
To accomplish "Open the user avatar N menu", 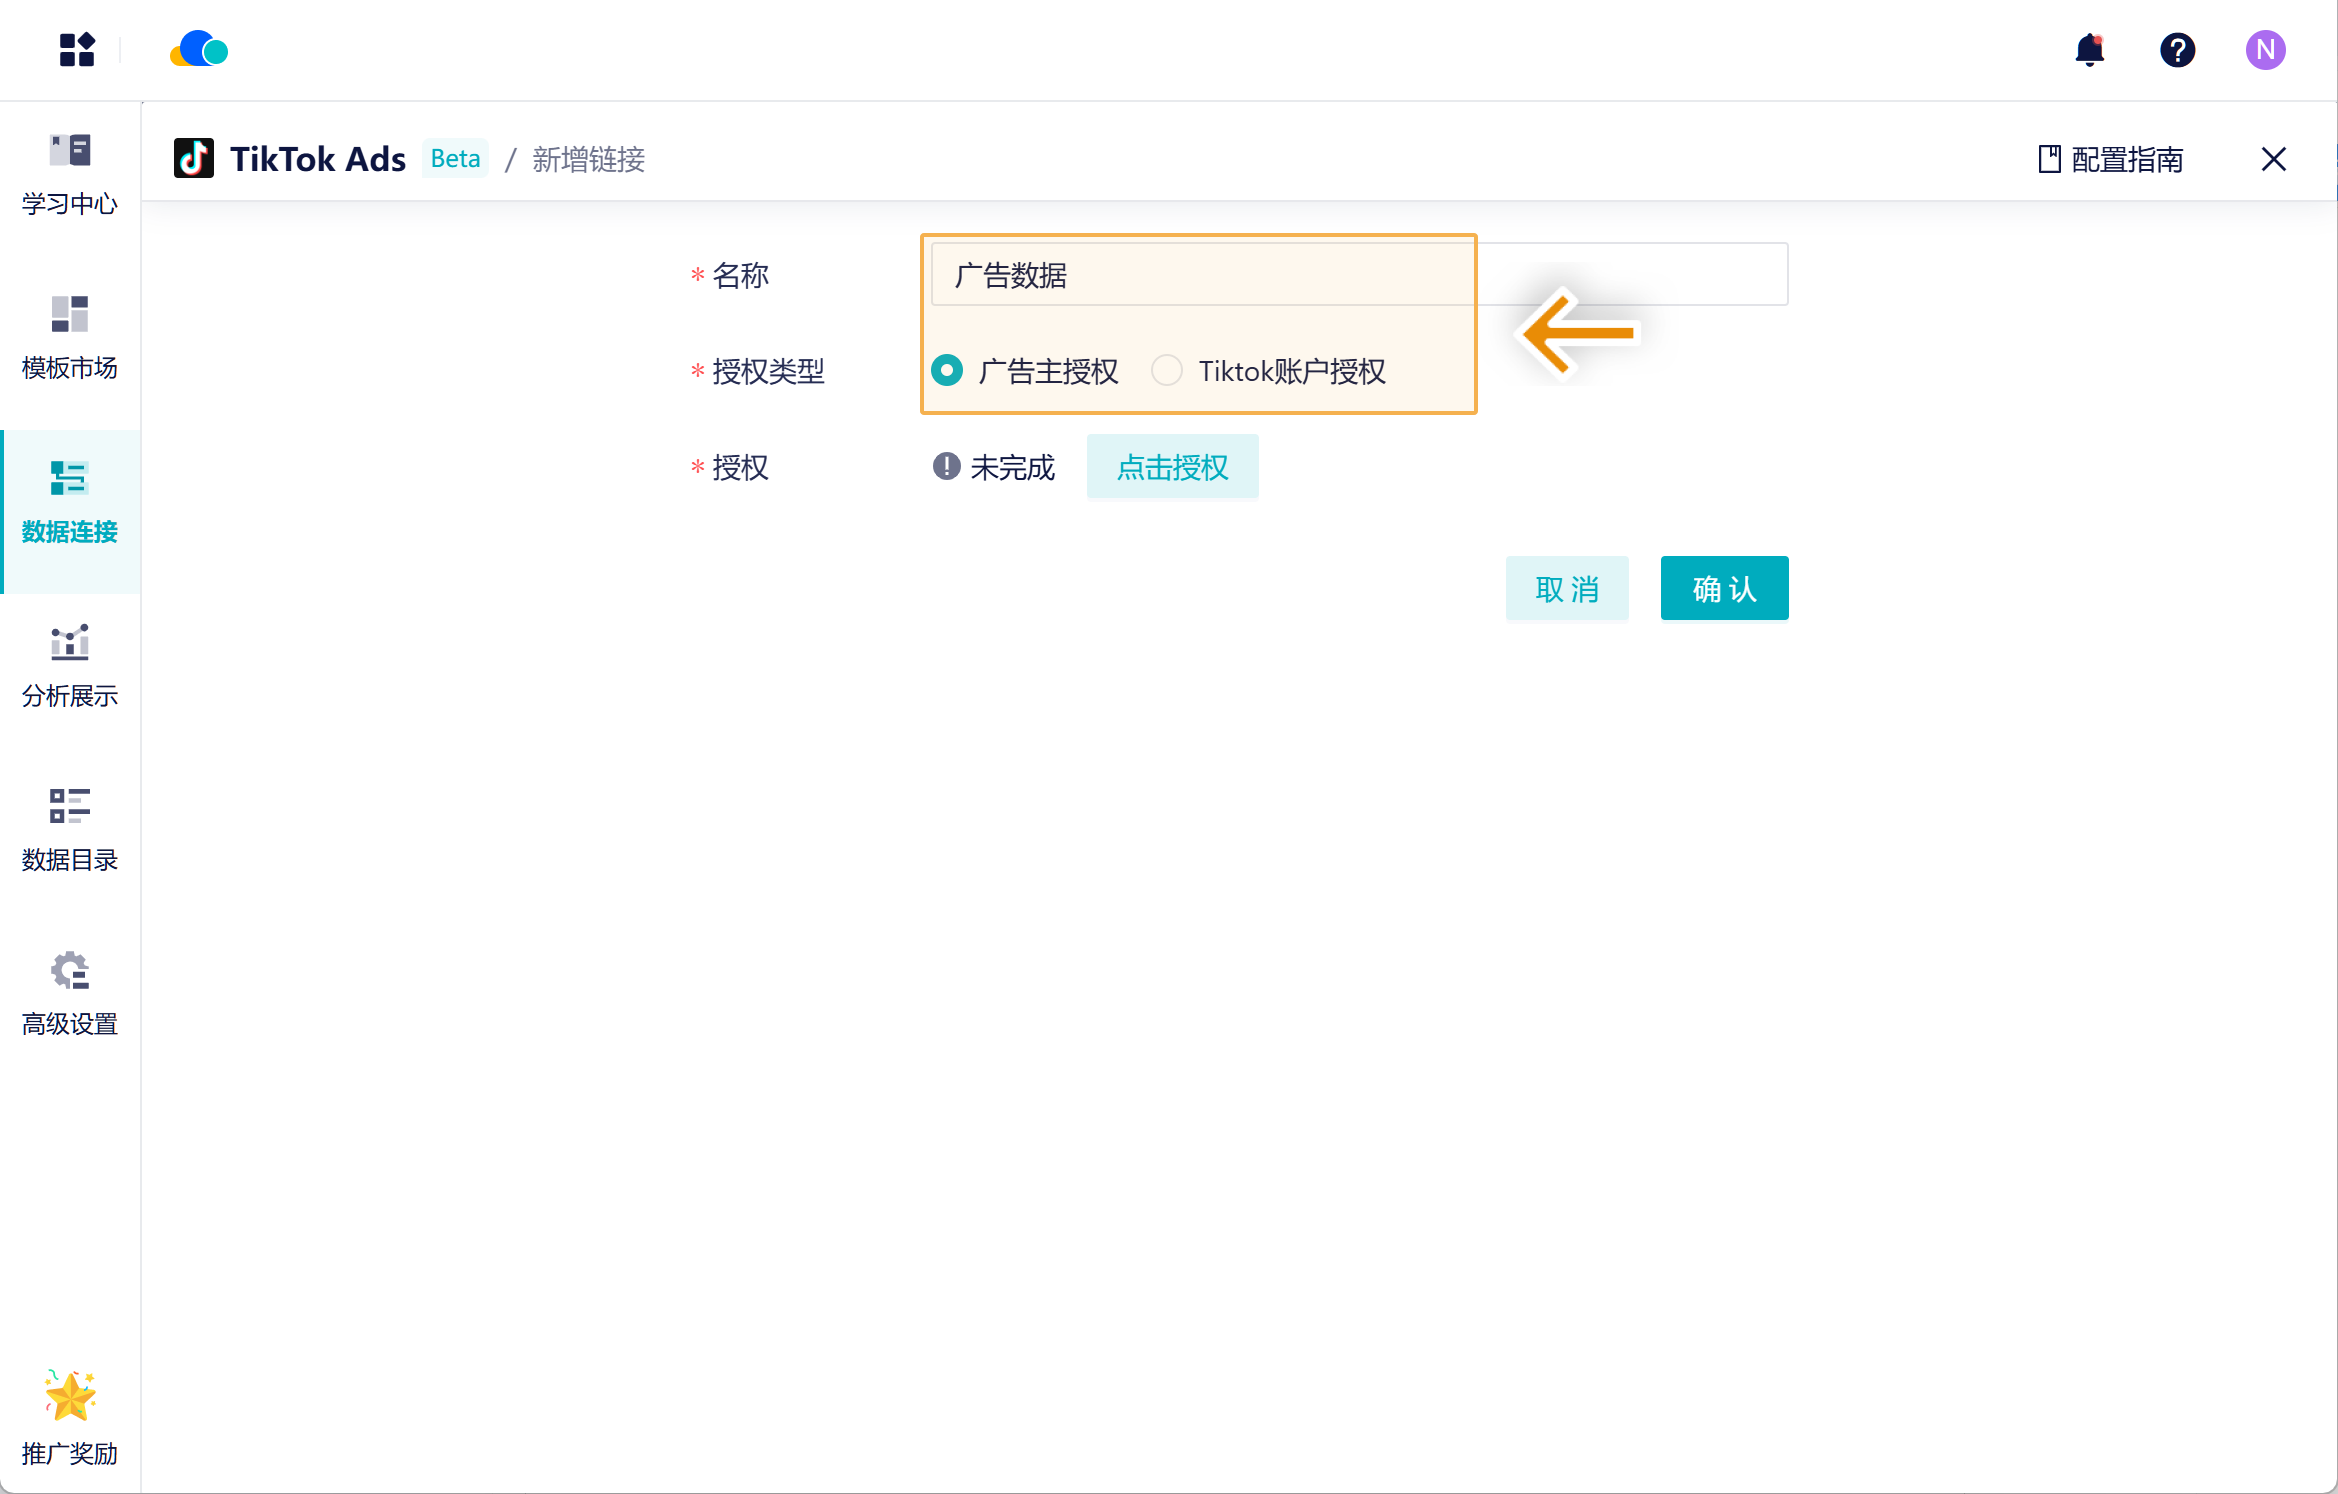I will click(2265, 50).
